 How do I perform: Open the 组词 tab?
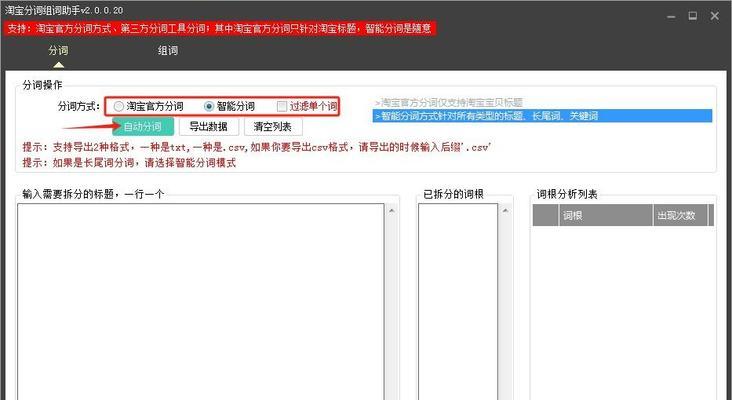click(168, 50)
